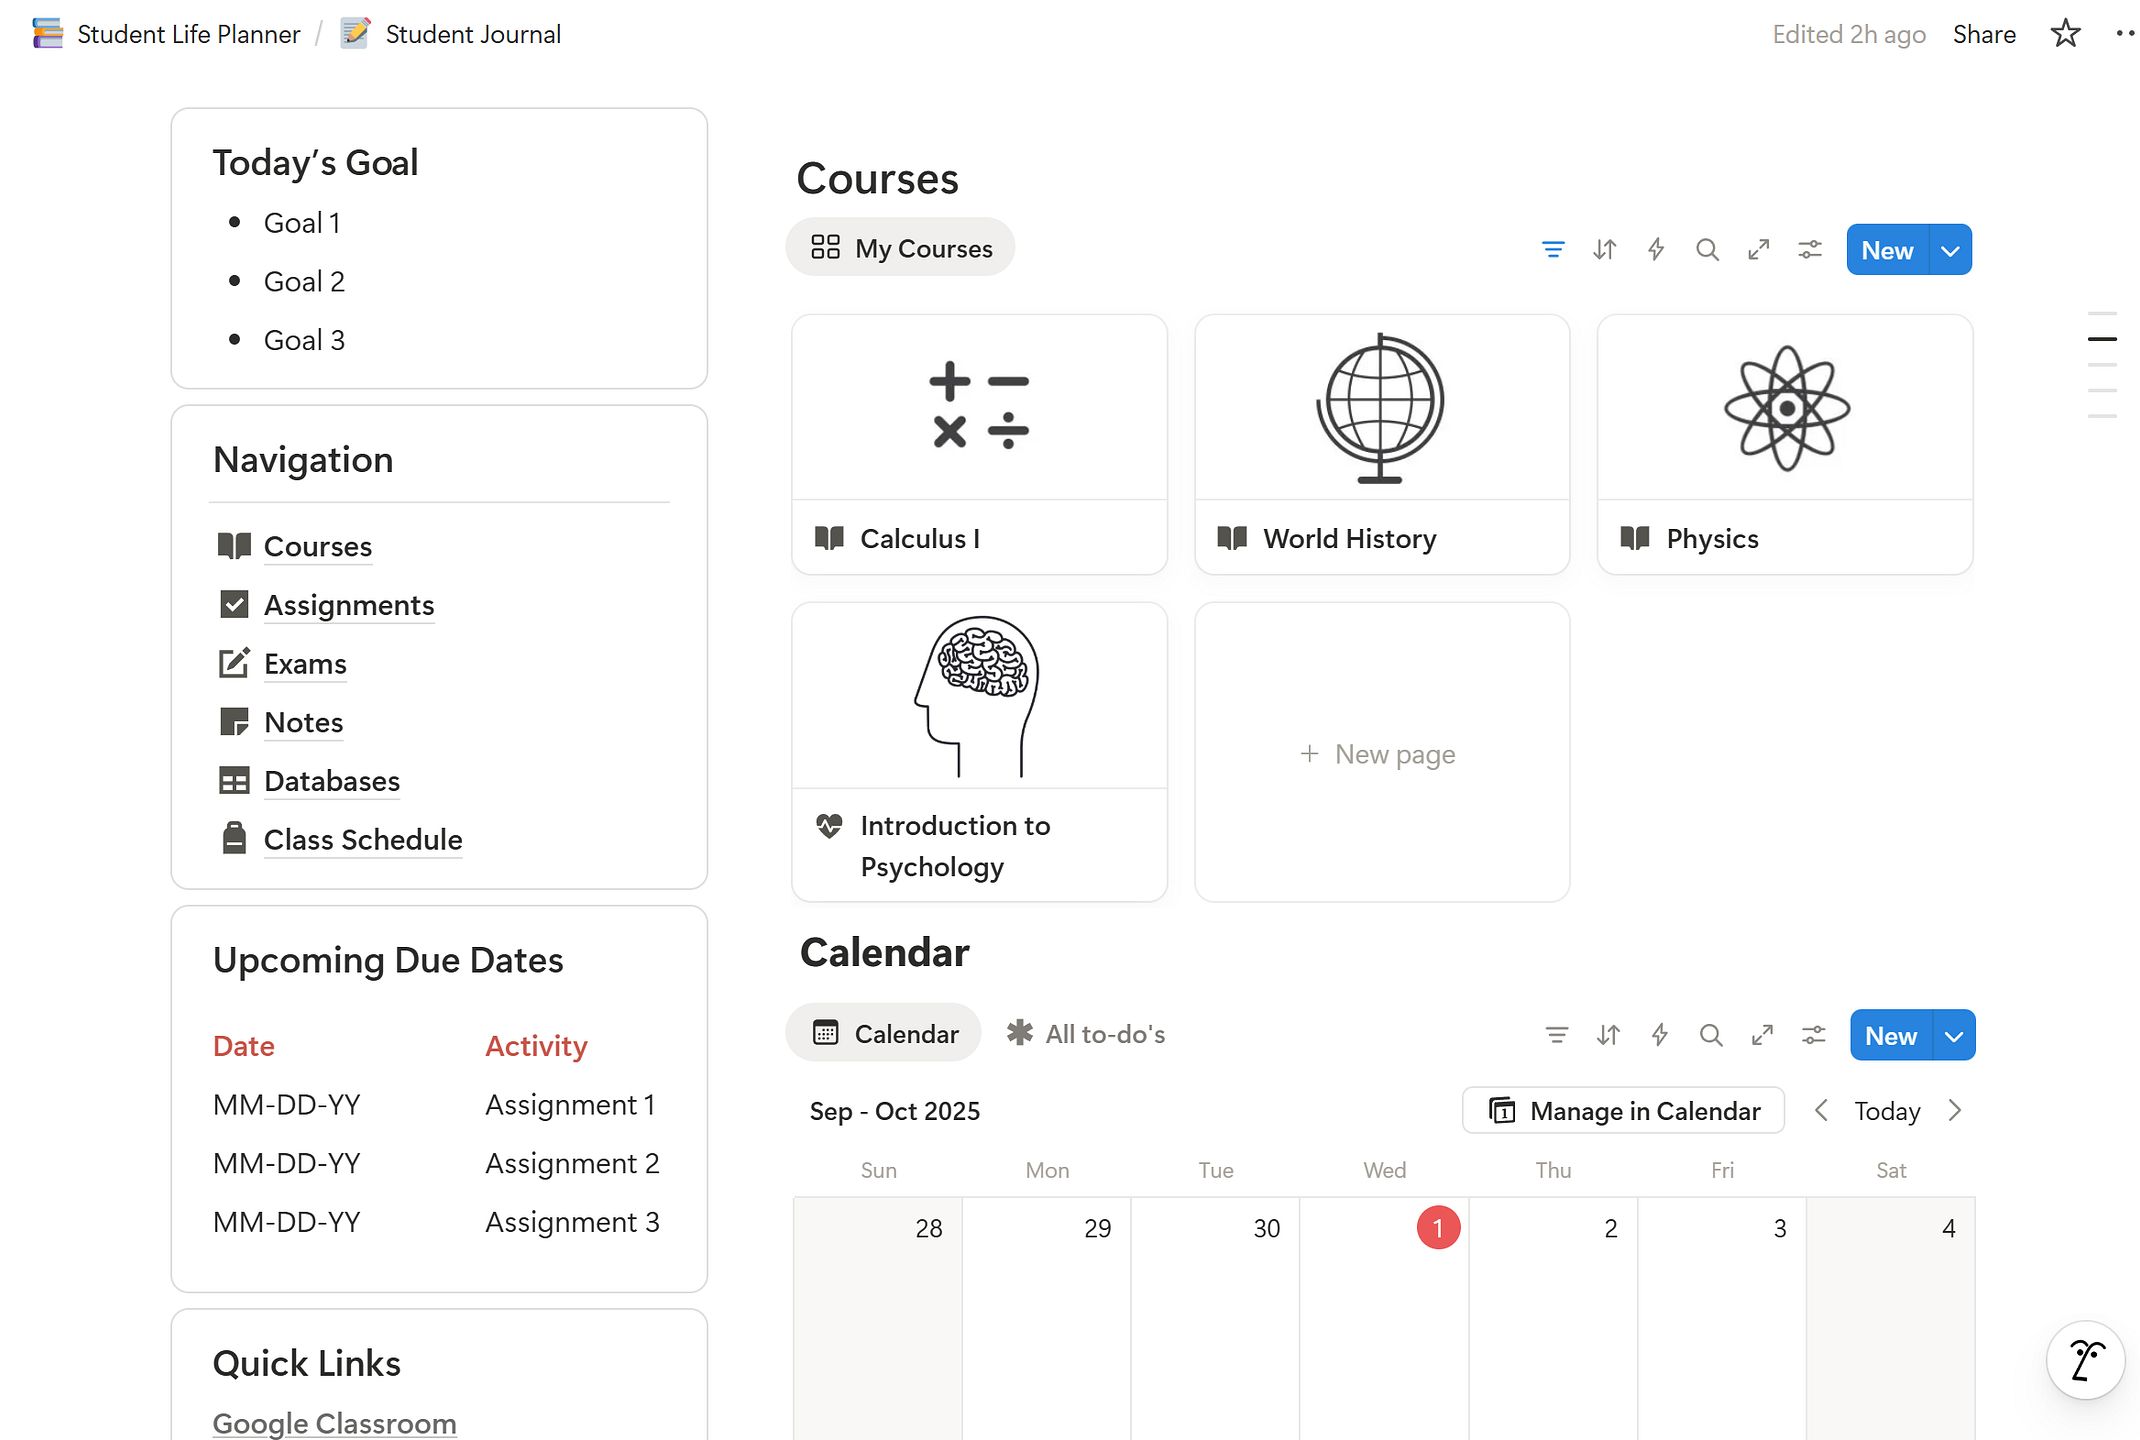Click the Calendar filter icon

pos(1556,1035)
